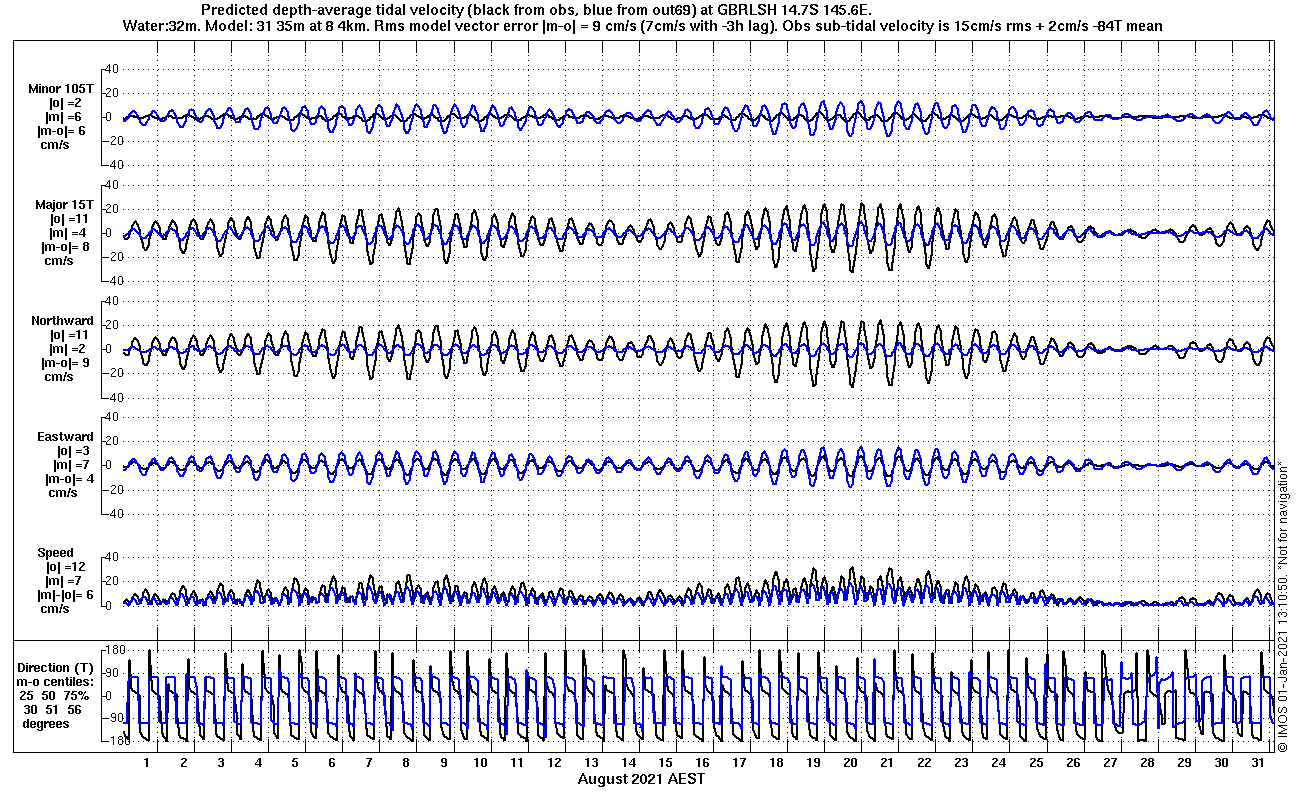Click the '30 51 56' centile values
1300x800 pixels.
pos(53,709)
